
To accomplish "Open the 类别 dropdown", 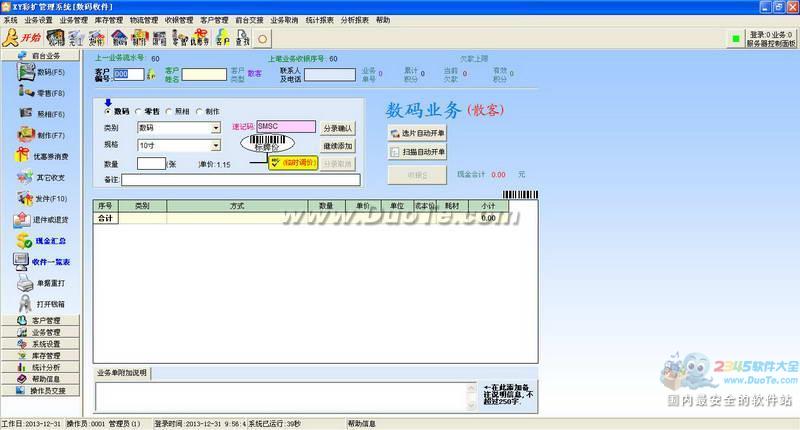I will tap(216, 128).
